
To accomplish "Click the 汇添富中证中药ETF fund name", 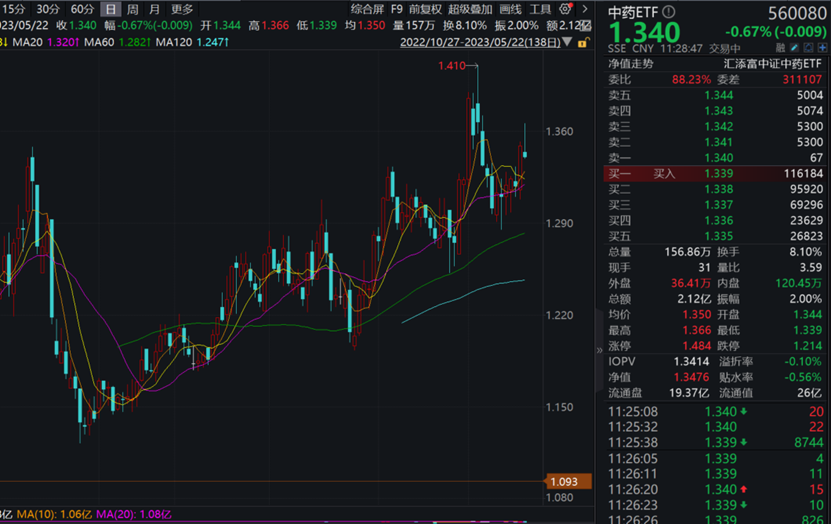I will tap(773, 64).
